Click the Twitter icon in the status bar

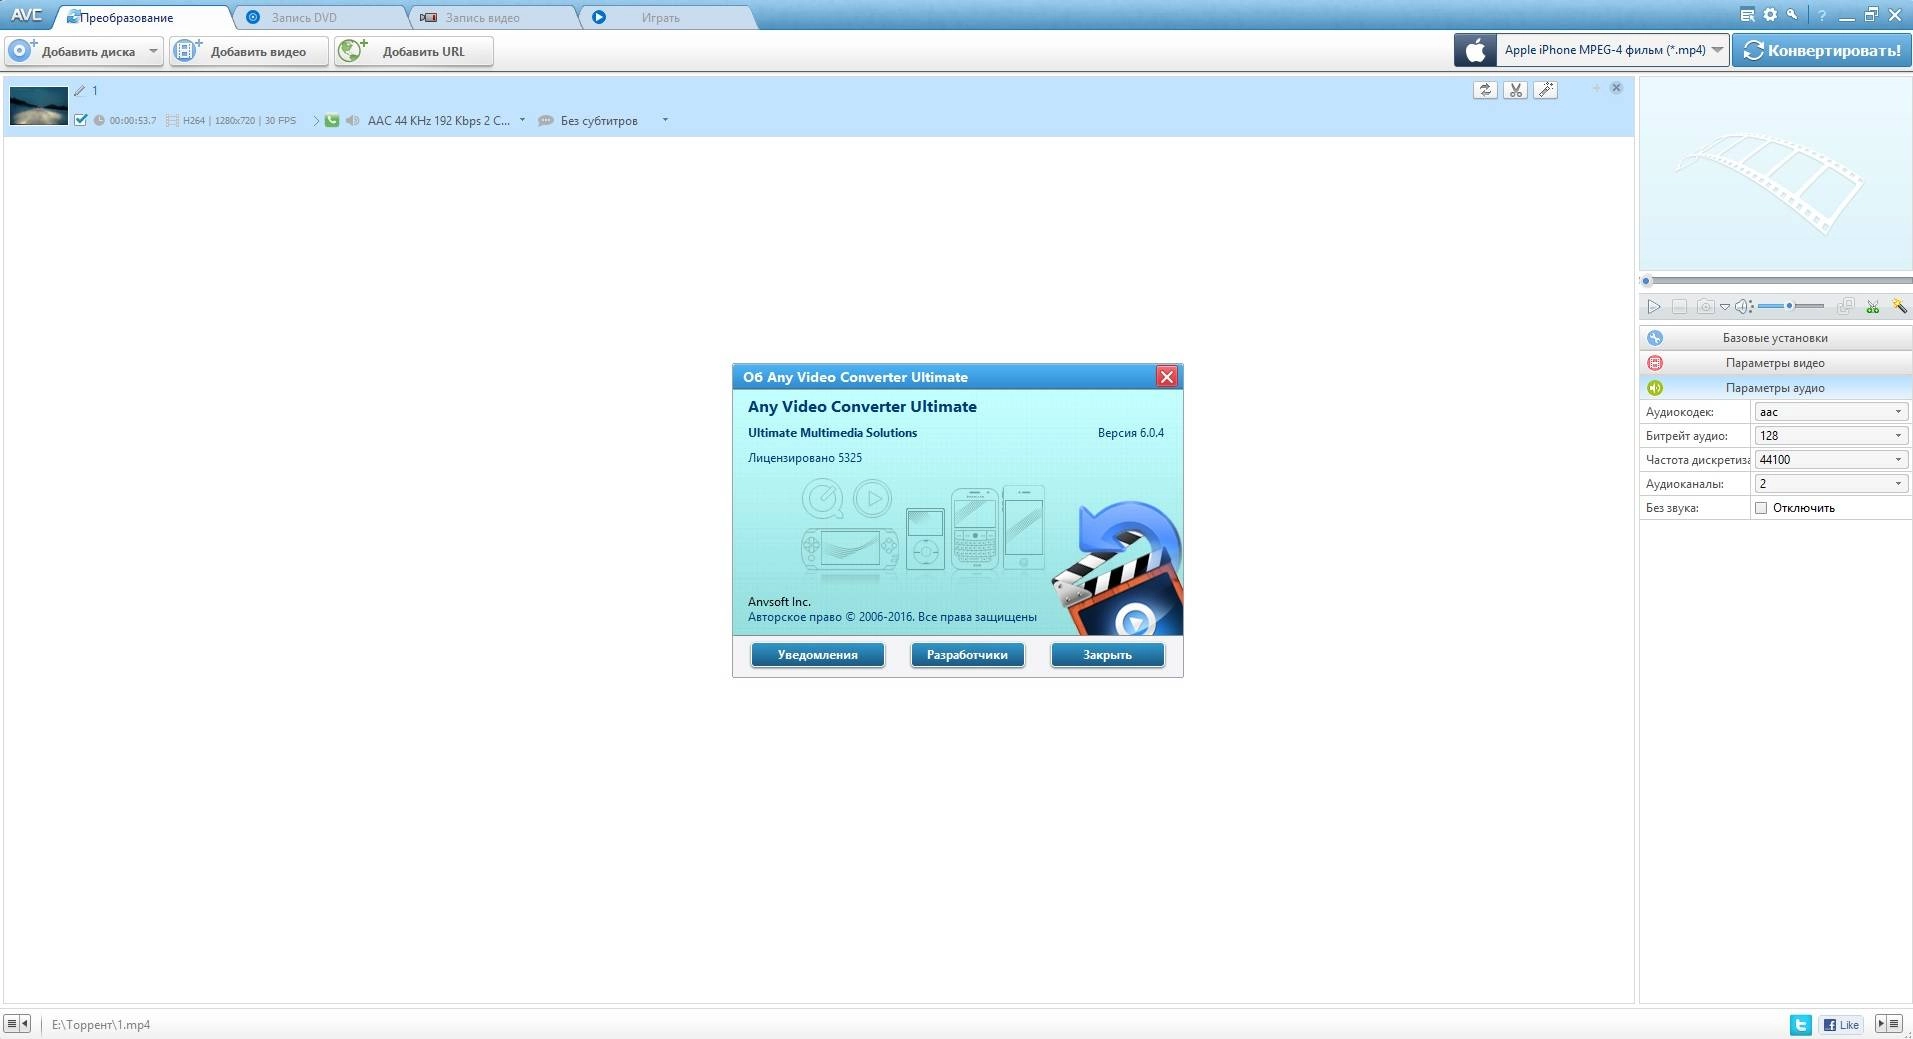point(1800,1024)
